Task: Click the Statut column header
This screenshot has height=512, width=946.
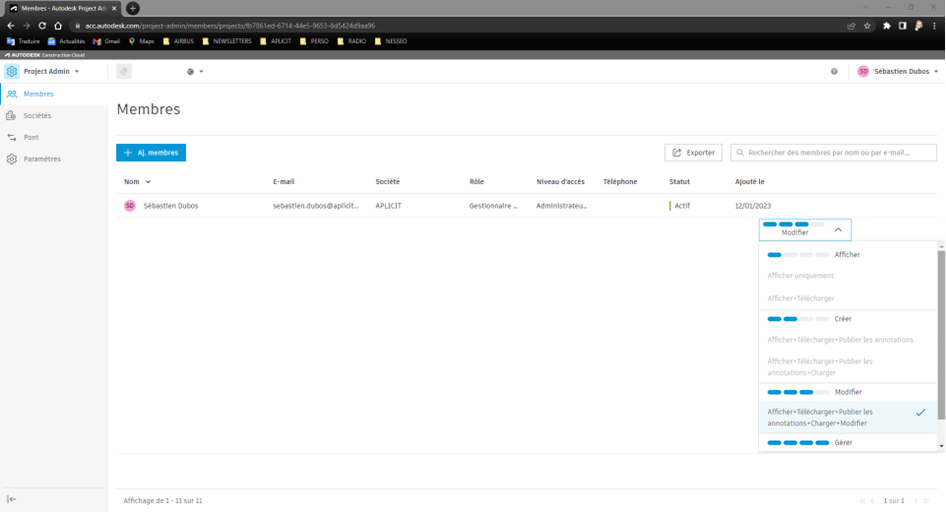Action: pos(679,182)
